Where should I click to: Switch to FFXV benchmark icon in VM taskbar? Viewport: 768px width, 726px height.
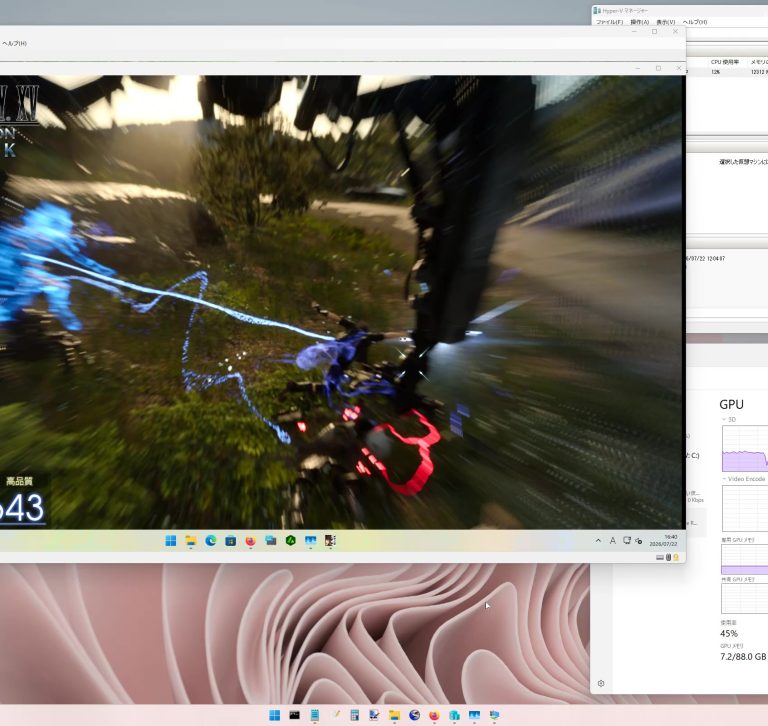[330, 540]
